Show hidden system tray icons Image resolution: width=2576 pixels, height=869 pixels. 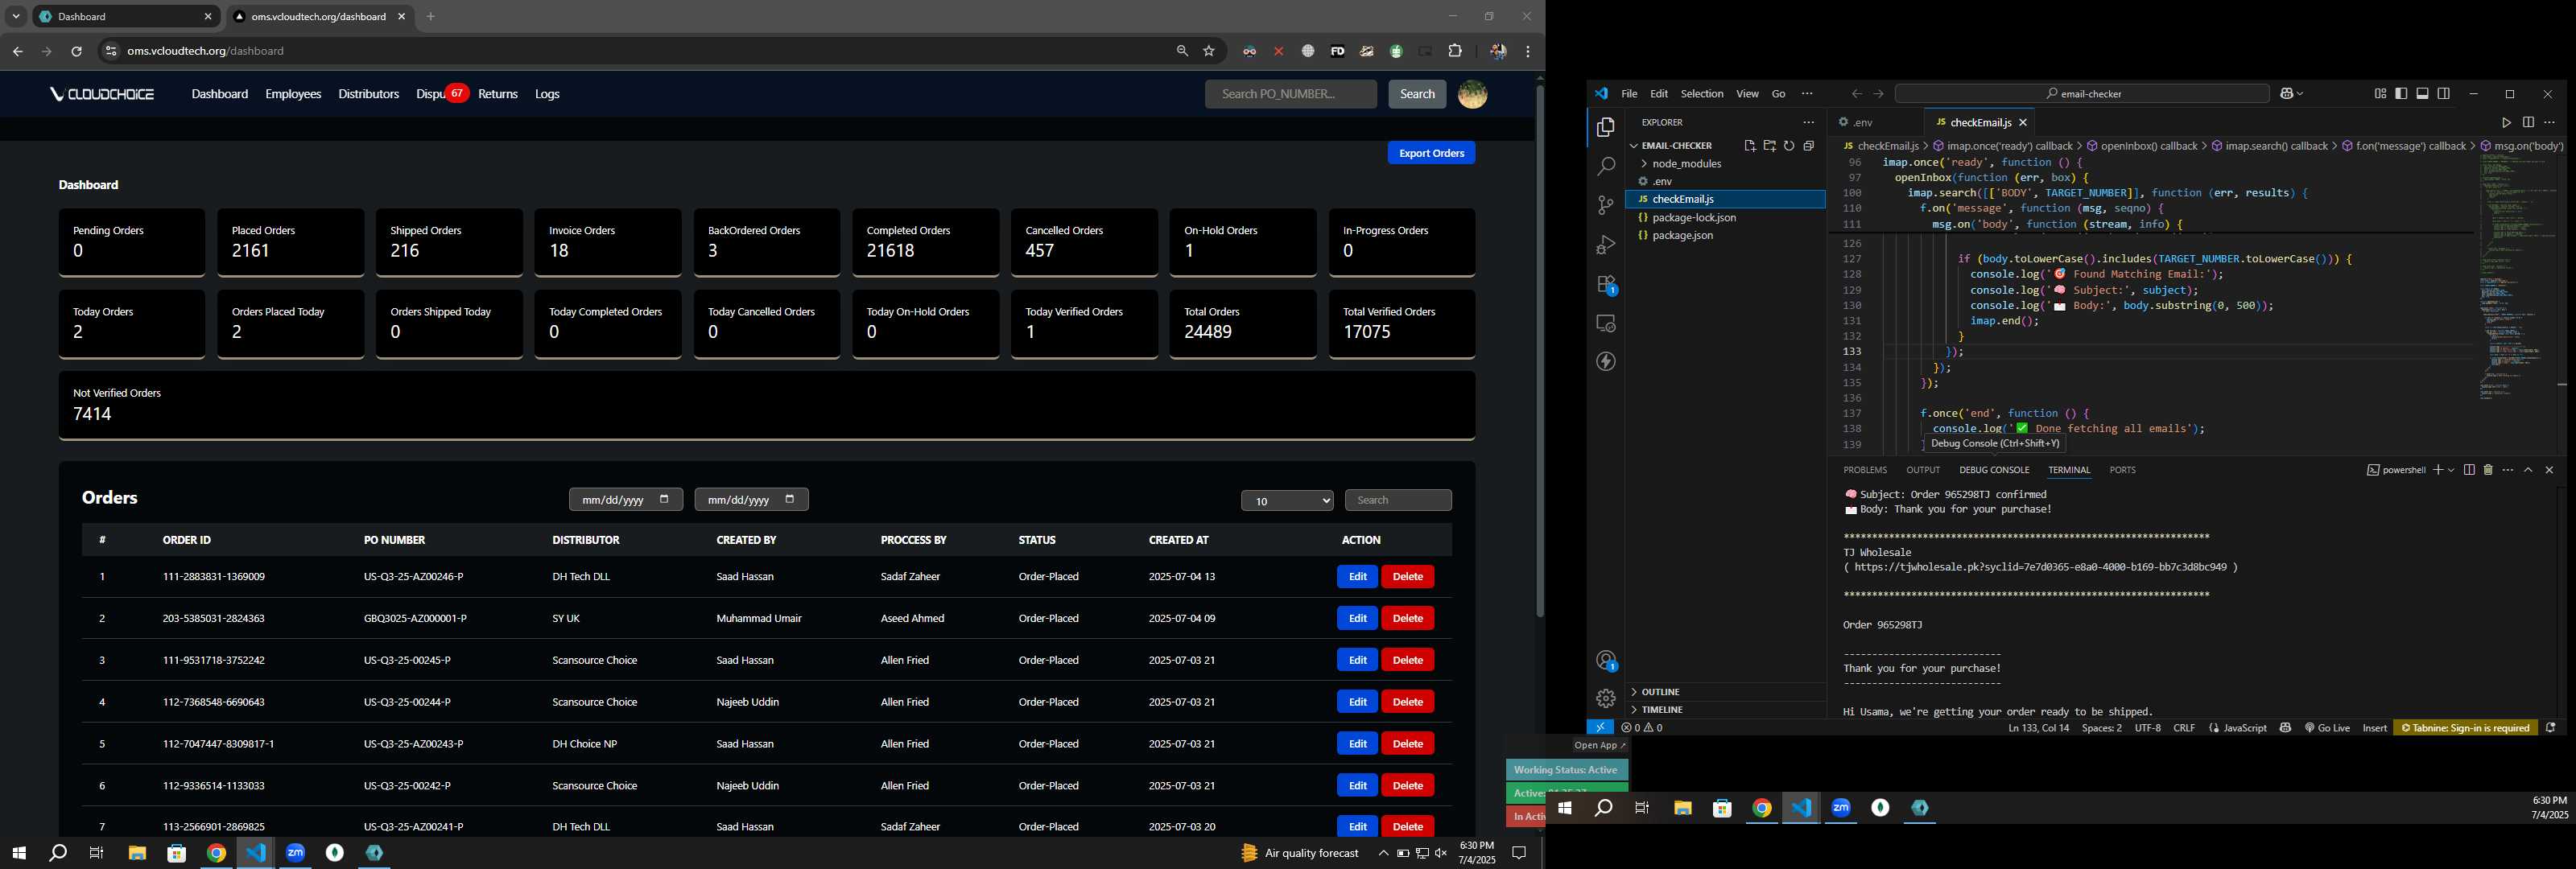click(x=1383, y=853)
